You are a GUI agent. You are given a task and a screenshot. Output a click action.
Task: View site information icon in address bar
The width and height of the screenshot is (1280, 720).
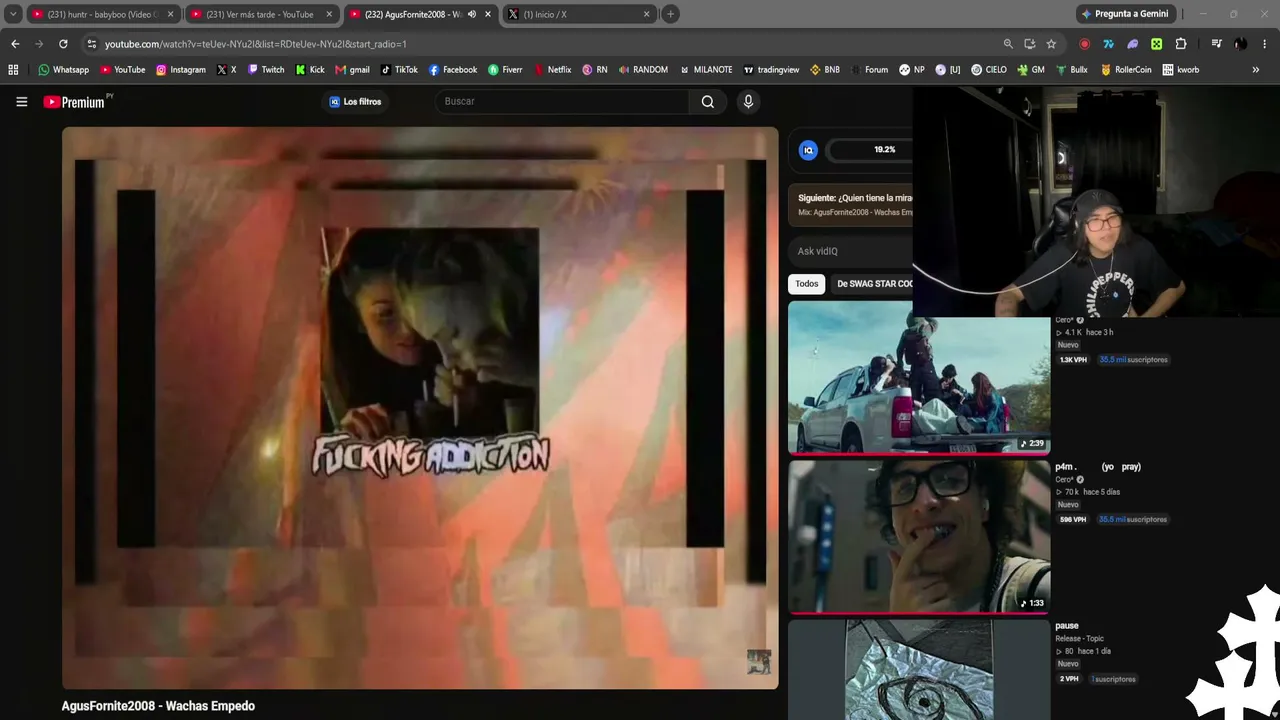pyautogui.click(x=91, y=44)
